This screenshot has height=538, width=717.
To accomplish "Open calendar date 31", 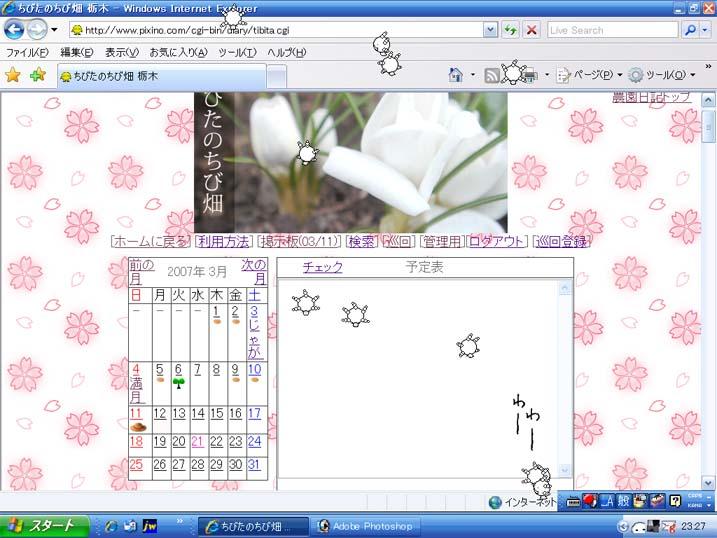I will click(x=254, y=465).
